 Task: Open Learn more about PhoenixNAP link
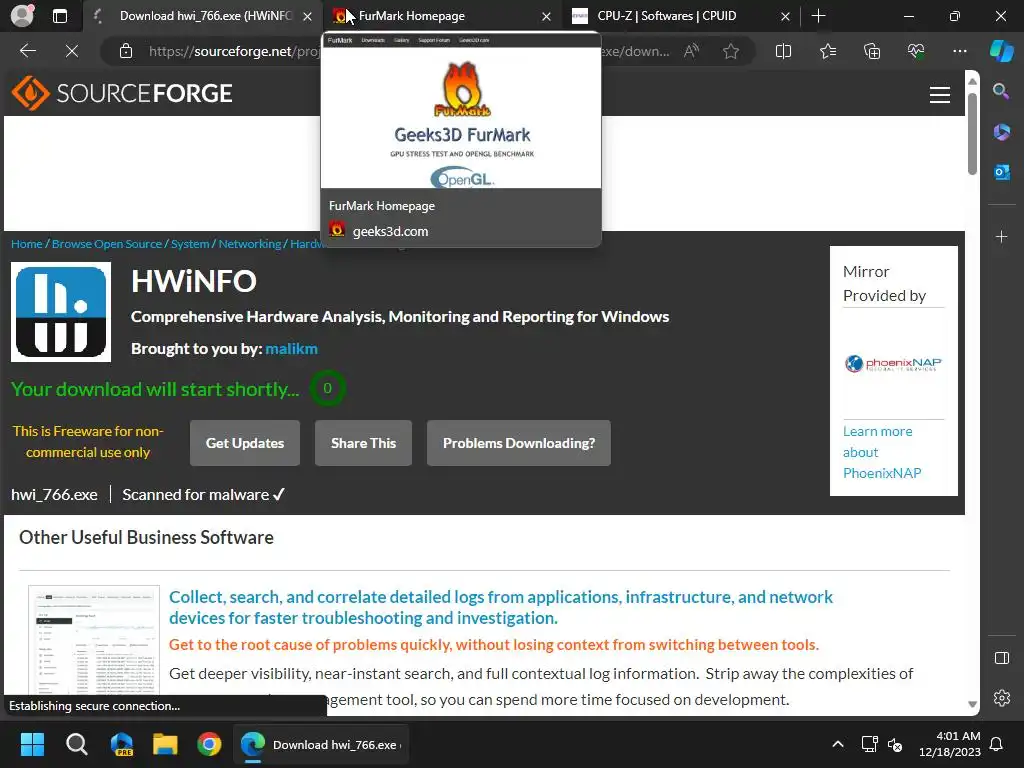pyautogui.click(x=882, y=452)
